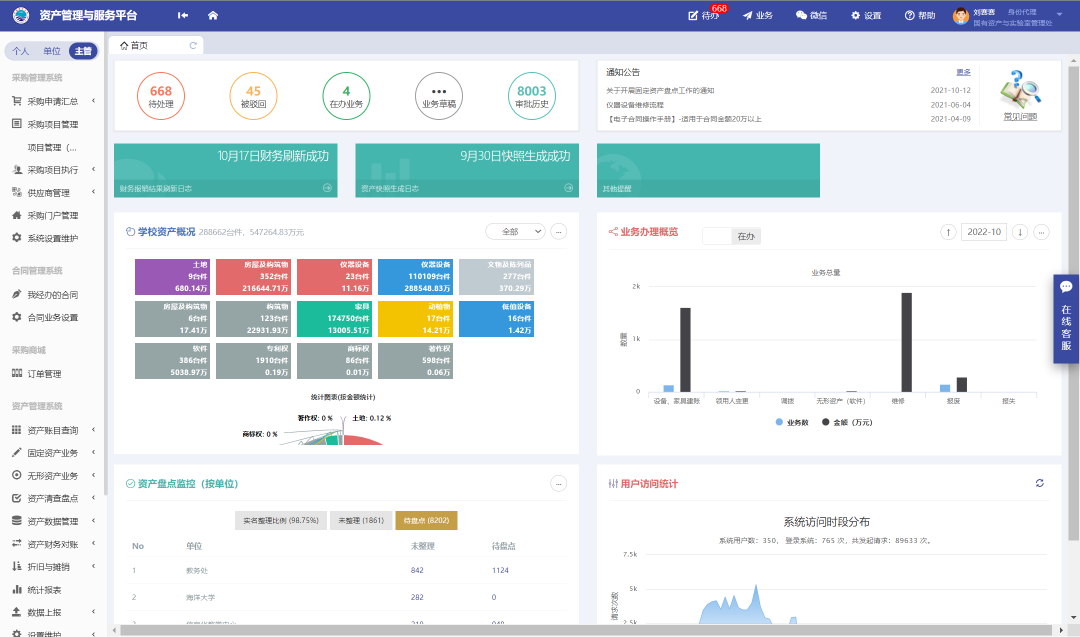The width and height of the screenshot is (1080, 637).
Task: Expand 采购申请汇总 in the sidebar
Action: tap(52, 101)
